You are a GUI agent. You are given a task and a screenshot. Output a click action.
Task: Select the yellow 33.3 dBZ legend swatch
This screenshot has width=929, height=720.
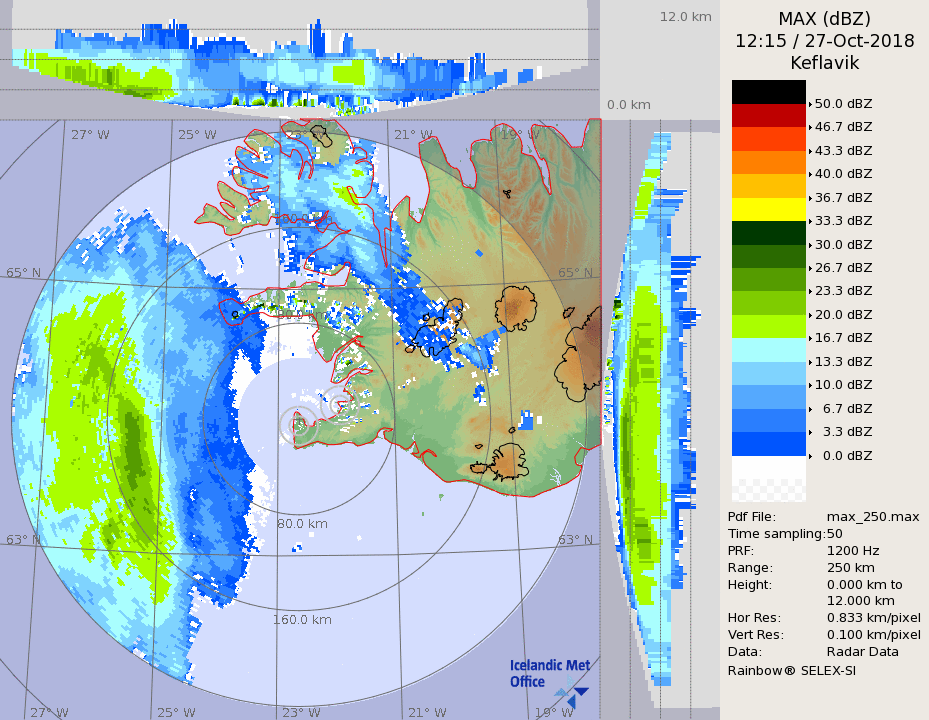coord(768,209)
